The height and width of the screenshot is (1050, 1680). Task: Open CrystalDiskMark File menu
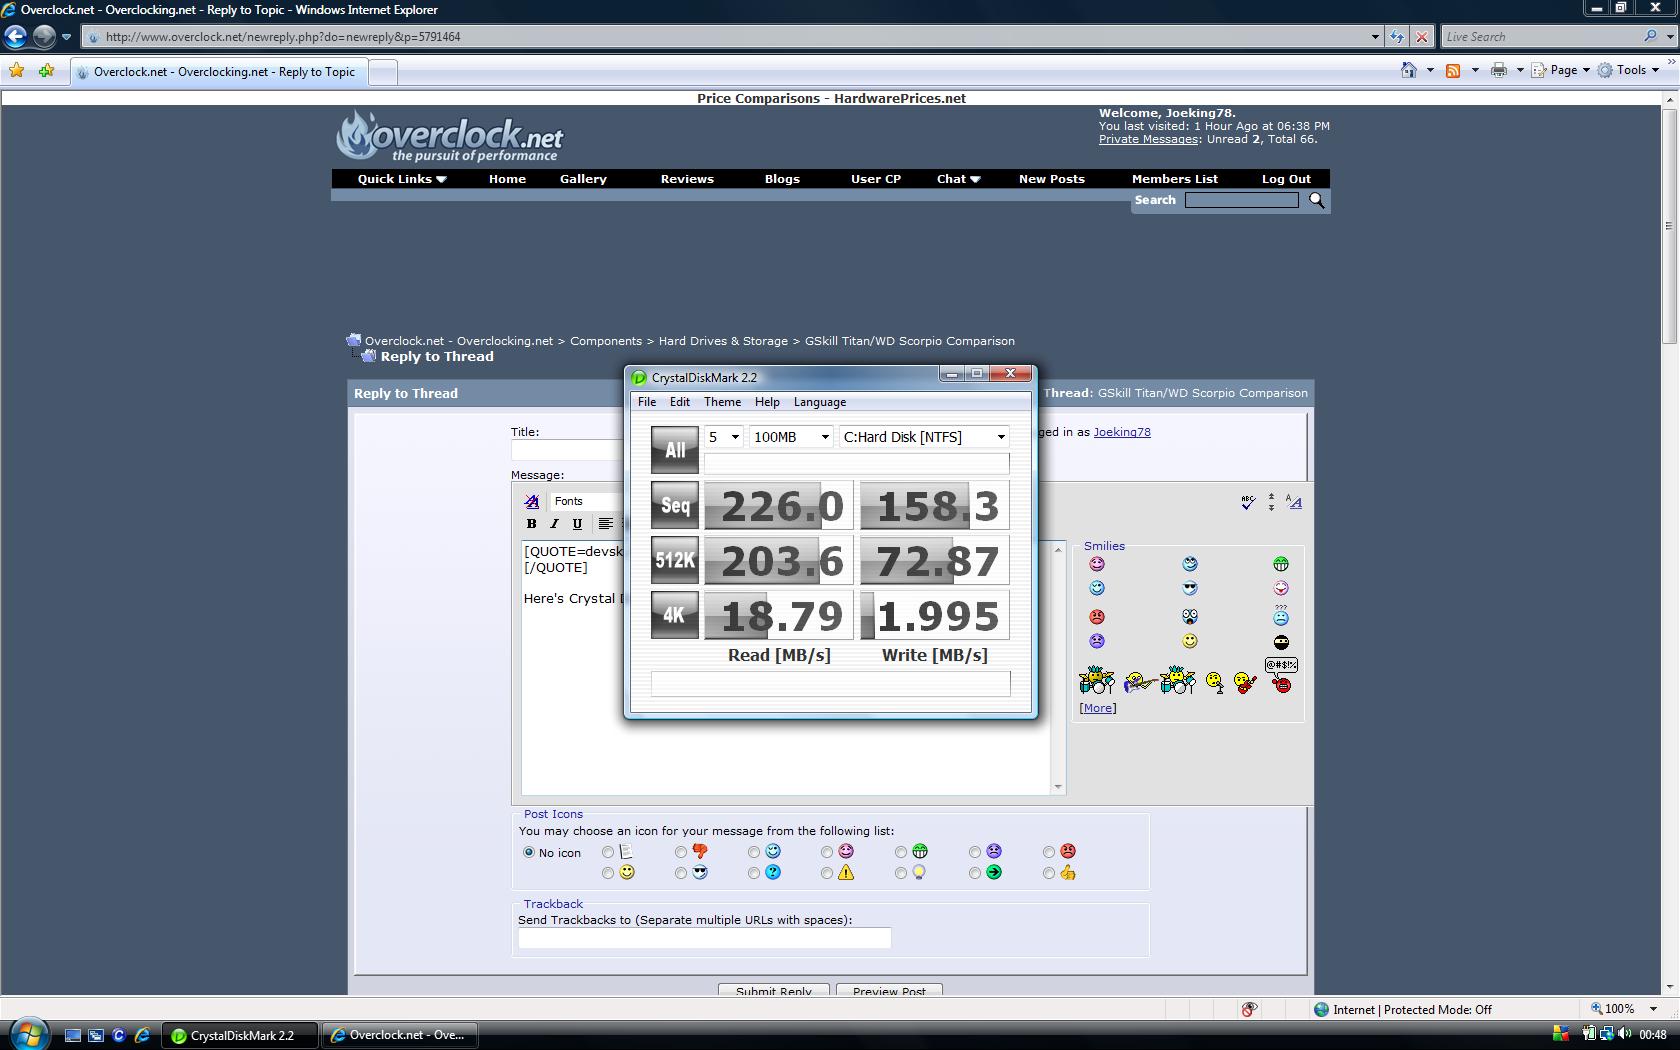point(647,402)
